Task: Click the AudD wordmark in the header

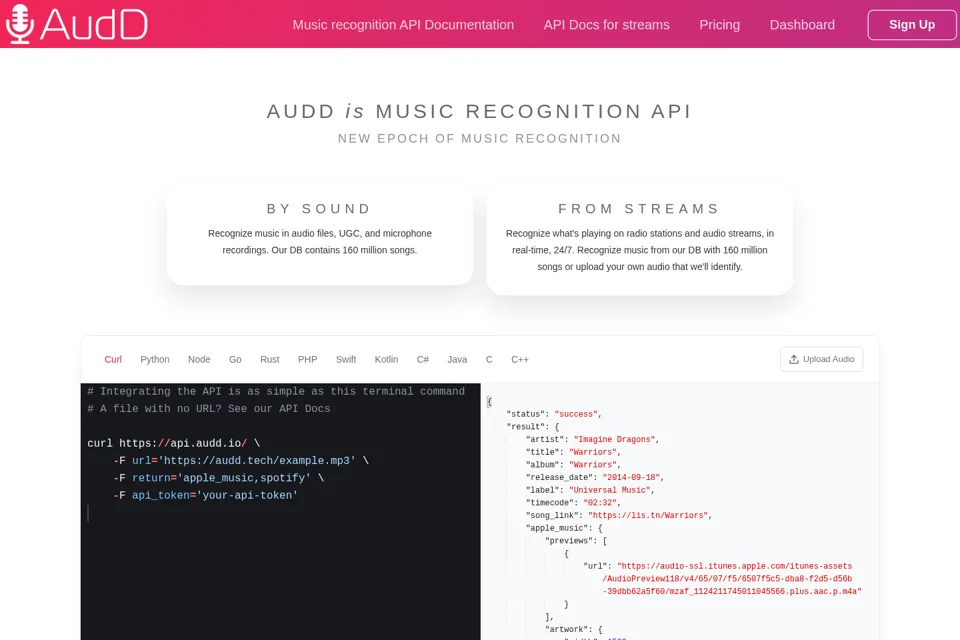Action: coord(94,24)
